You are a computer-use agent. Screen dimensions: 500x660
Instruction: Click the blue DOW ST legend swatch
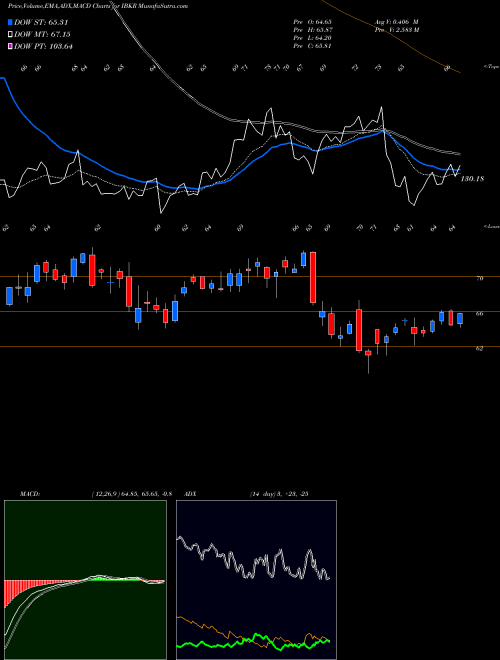tap(11, 22)
